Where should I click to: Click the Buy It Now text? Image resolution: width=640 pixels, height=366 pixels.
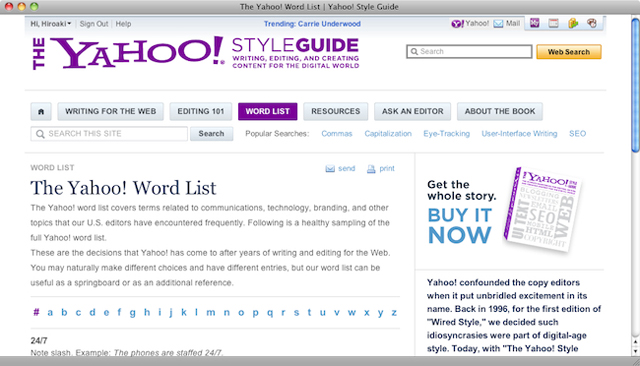[460, 225]
